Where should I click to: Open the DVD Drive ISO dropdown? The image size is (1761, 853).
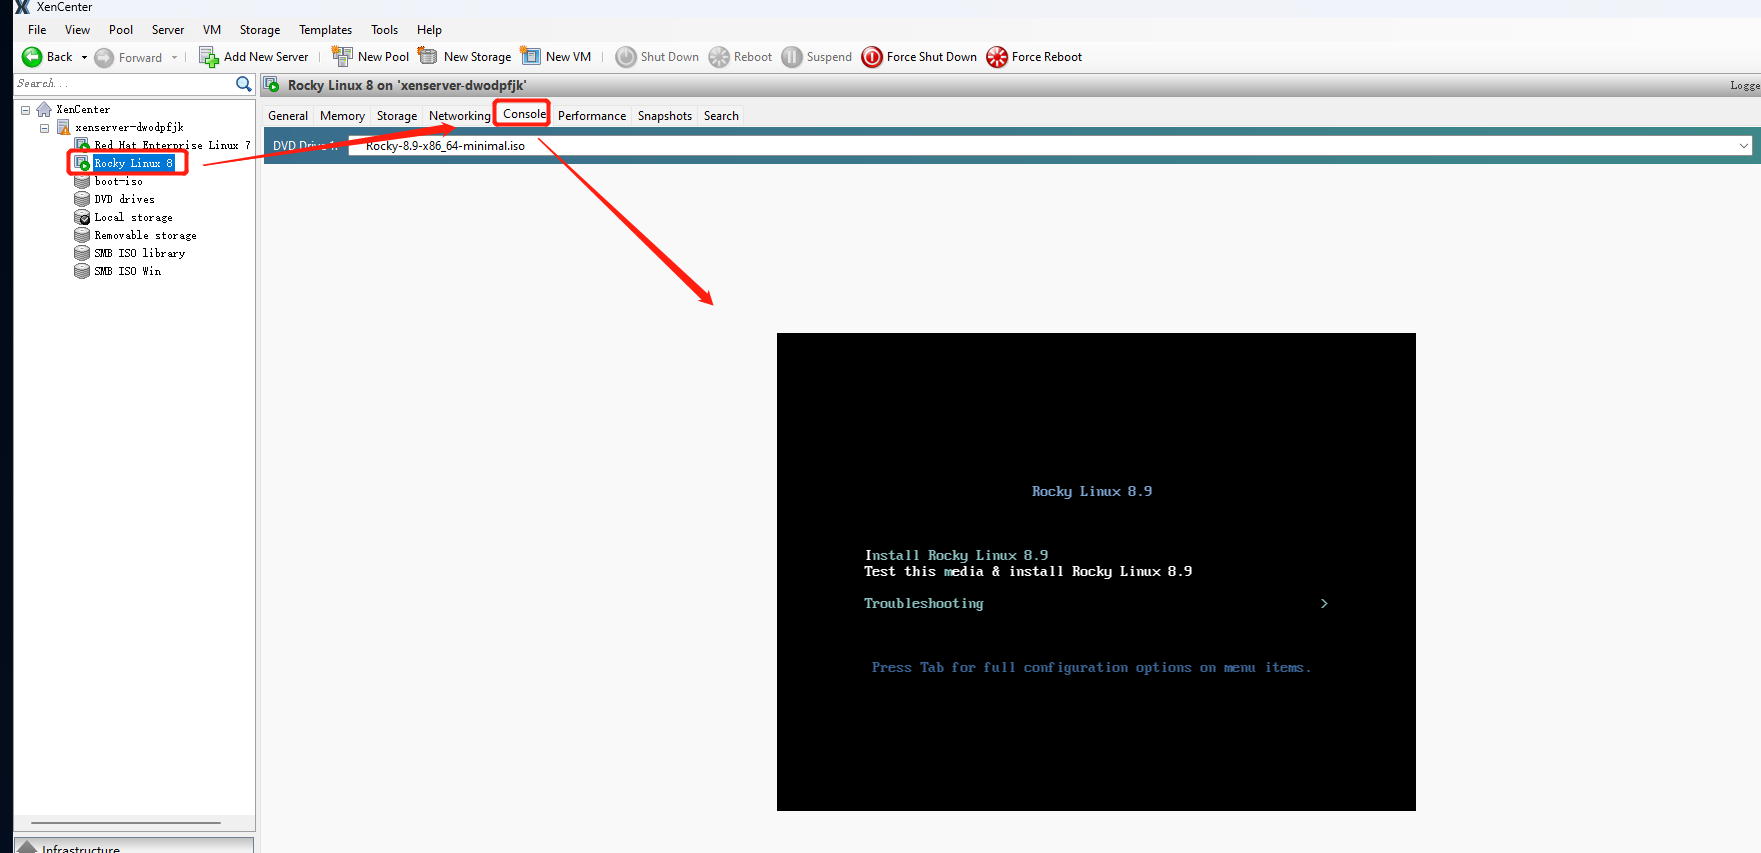tap(1743, 146)
